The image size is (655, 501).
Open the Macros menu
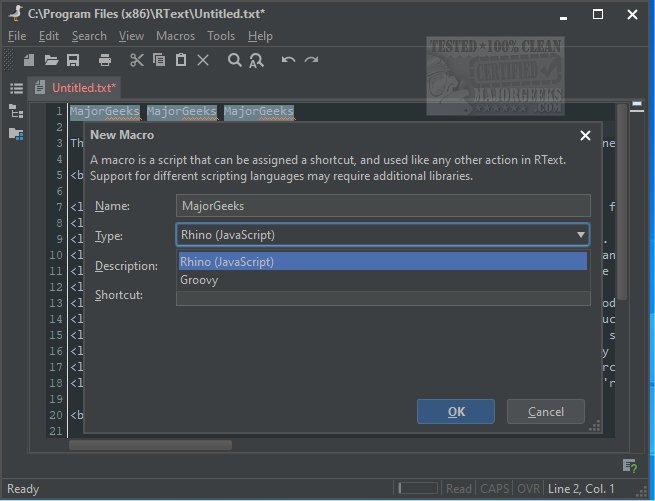tap(175, 36)
